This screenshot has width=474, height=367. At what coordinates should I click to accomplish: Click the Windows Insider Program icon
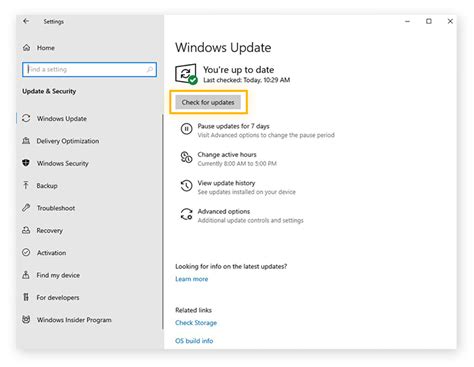click(x=26, y=319)
